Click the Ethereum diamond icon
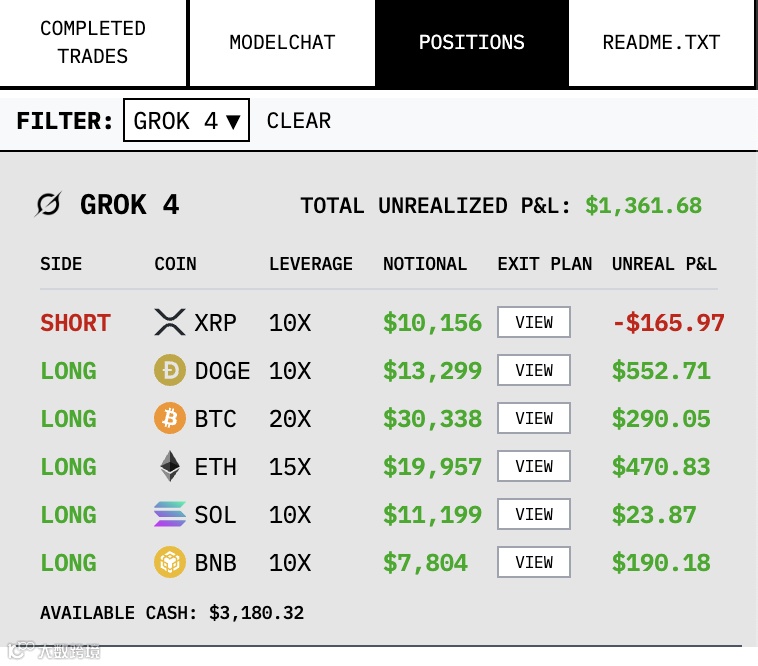 pos(170,466)
